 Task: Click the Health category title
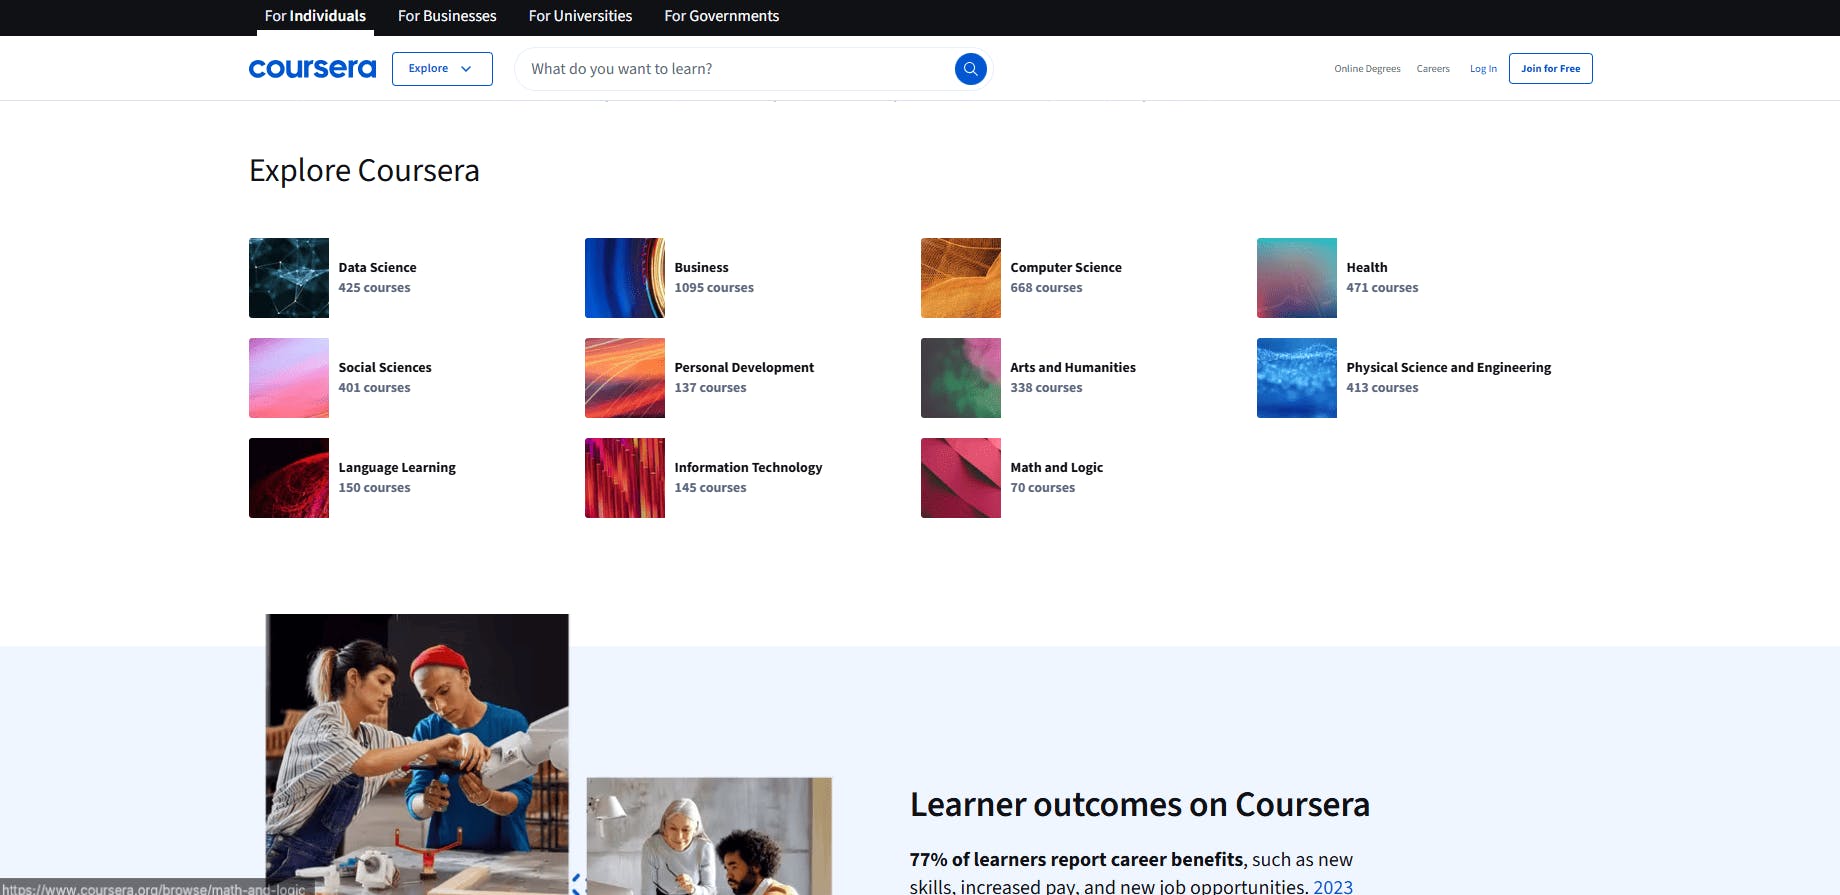coord(1367,268)
